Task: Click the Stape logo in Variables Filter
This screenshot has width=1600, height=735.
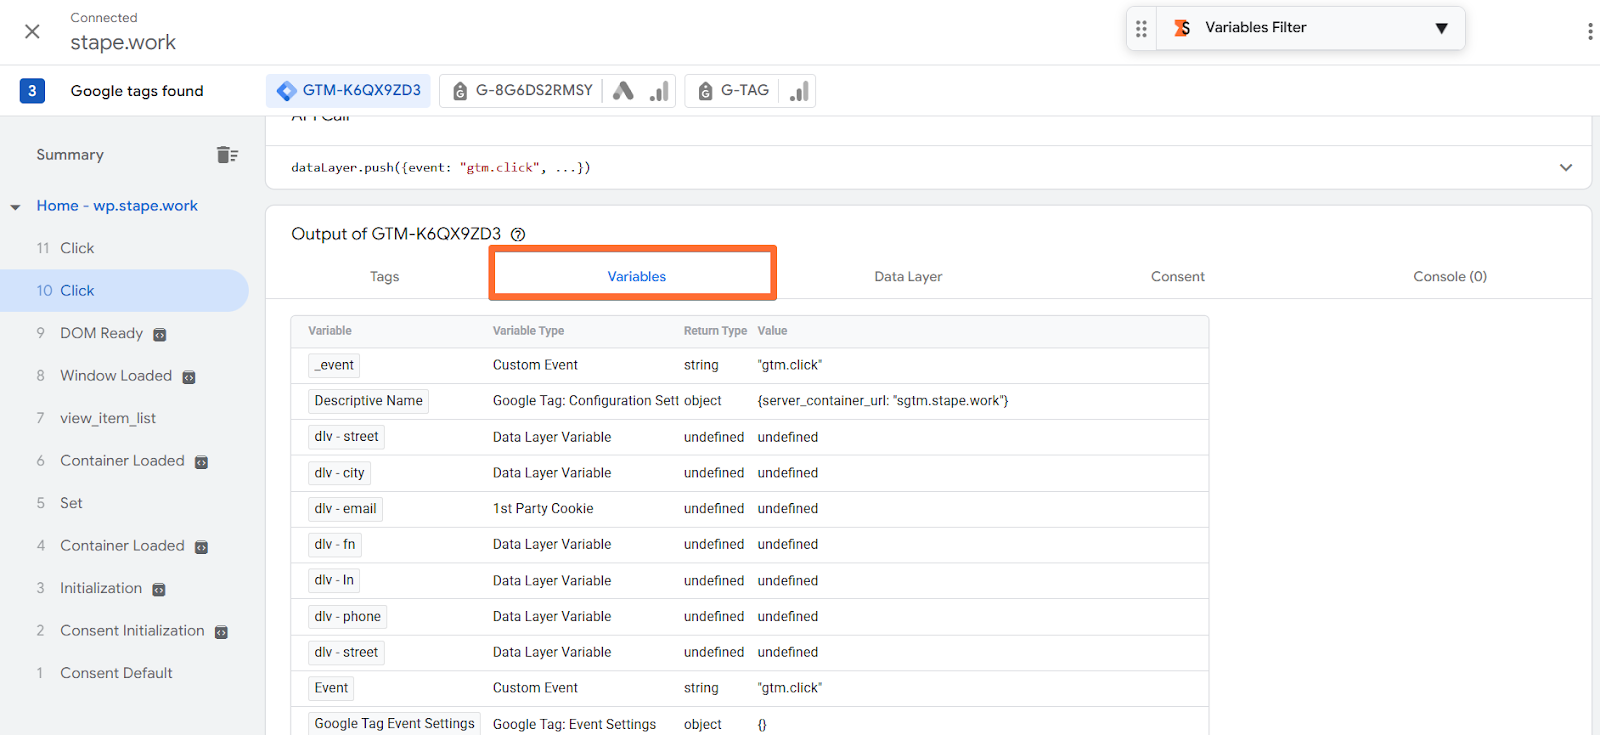Action: (x=1182, y=28)
